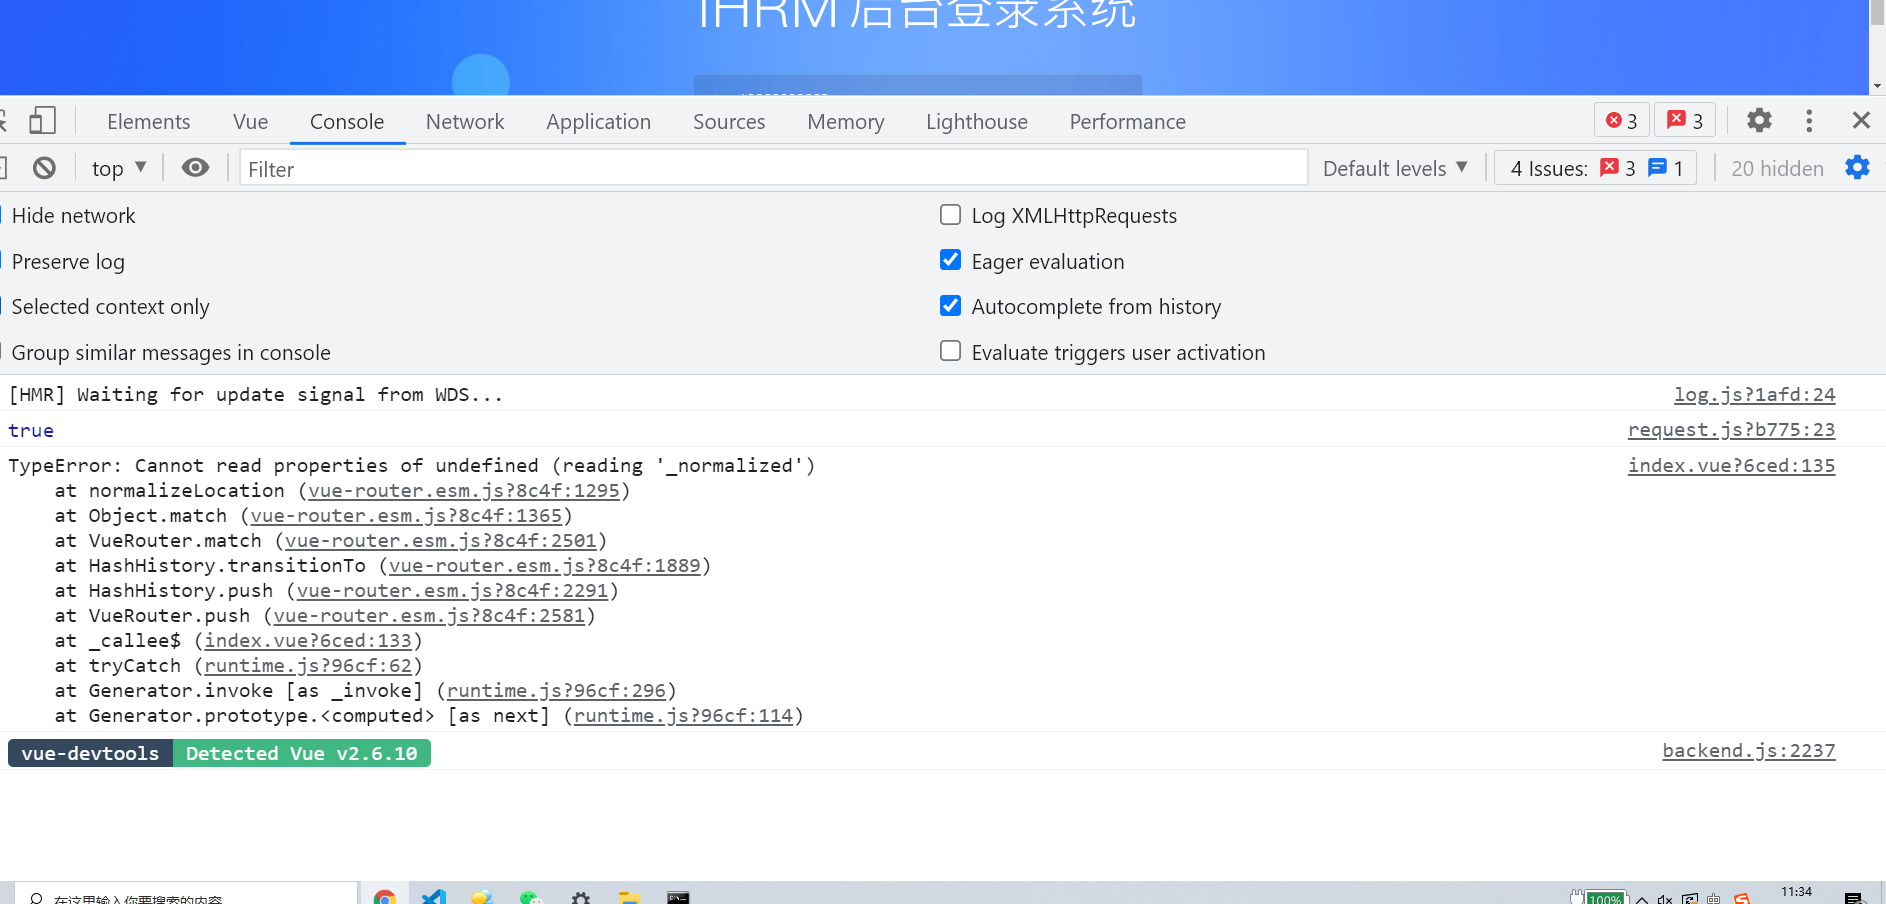This screenshot has height=904, width=1886.
Task: Show hidden tray icons chevron
Action: pos(1642,899)
